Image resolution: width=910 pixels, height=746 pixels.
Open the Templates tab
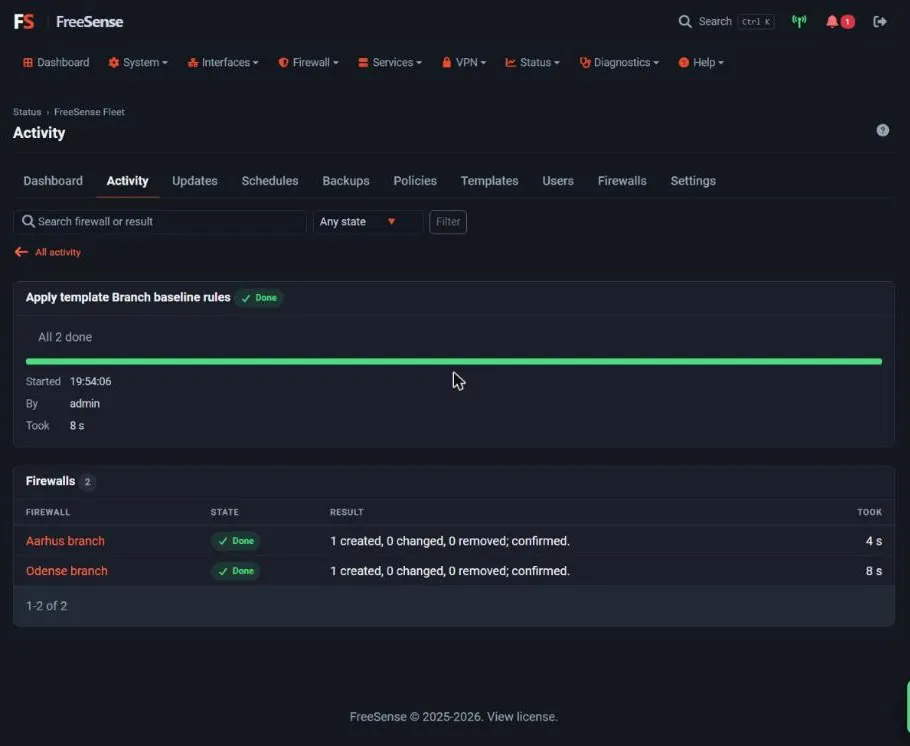pos(489,181)
